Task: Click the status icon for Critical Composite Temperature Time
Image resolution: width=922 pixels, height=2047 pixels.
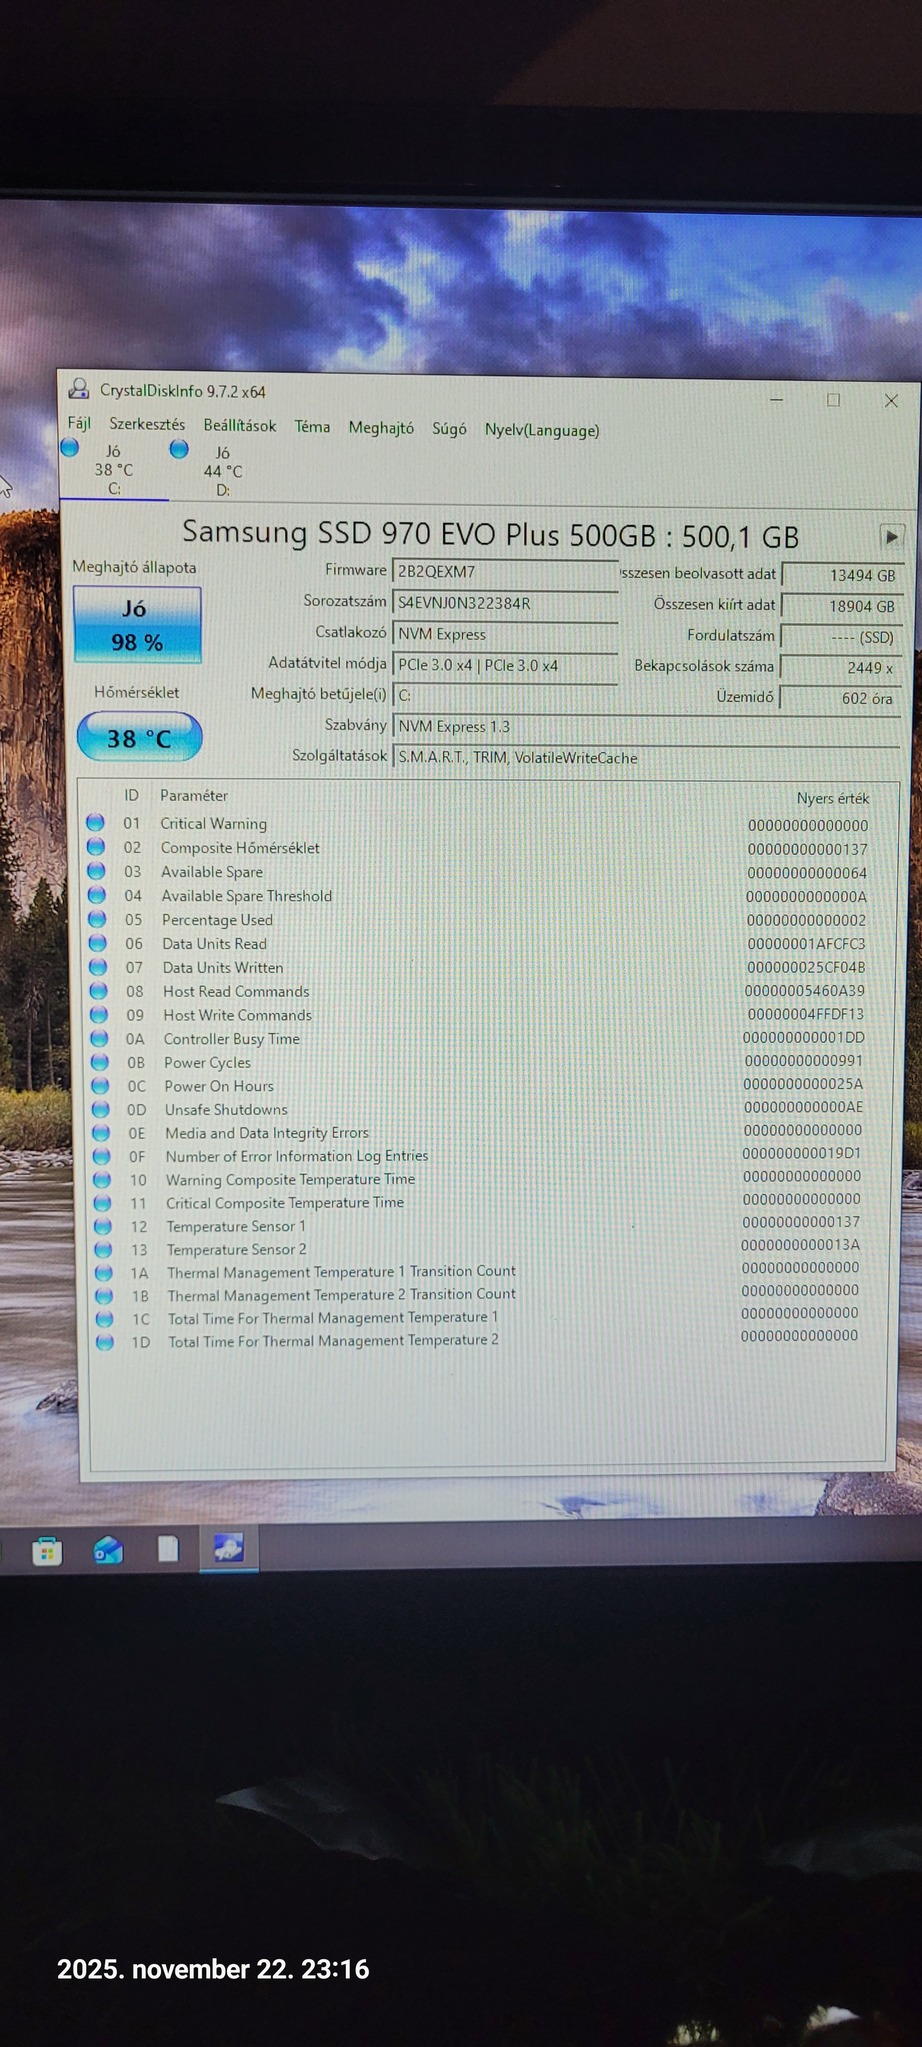Action: (x=103, y=1203)
